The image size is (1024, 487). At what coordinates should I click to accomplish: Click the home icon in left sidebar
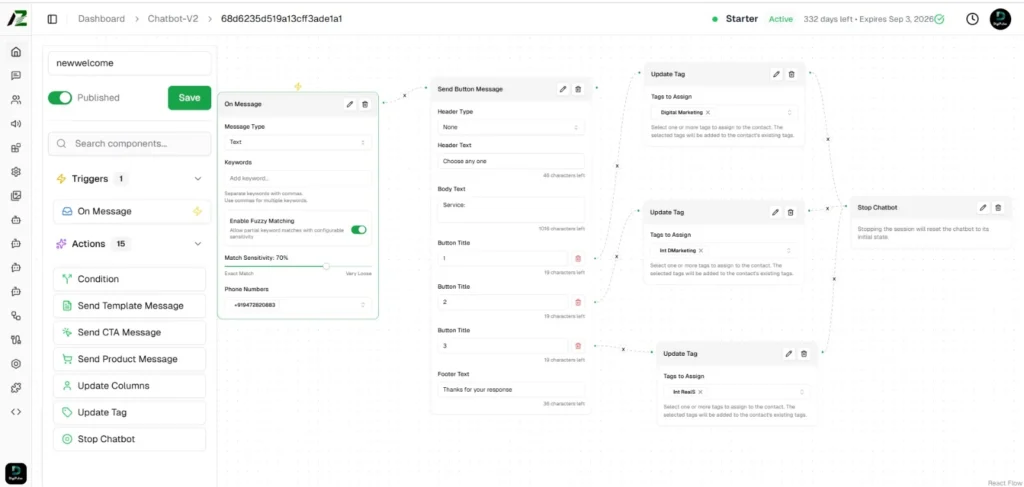15,52
